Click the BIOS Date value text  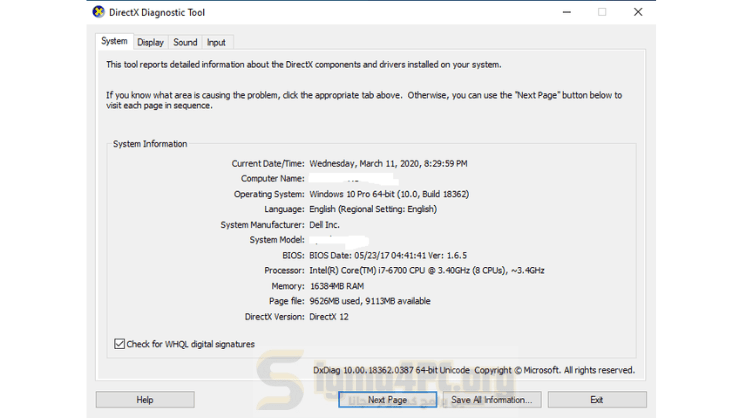(x=388, y=255)
